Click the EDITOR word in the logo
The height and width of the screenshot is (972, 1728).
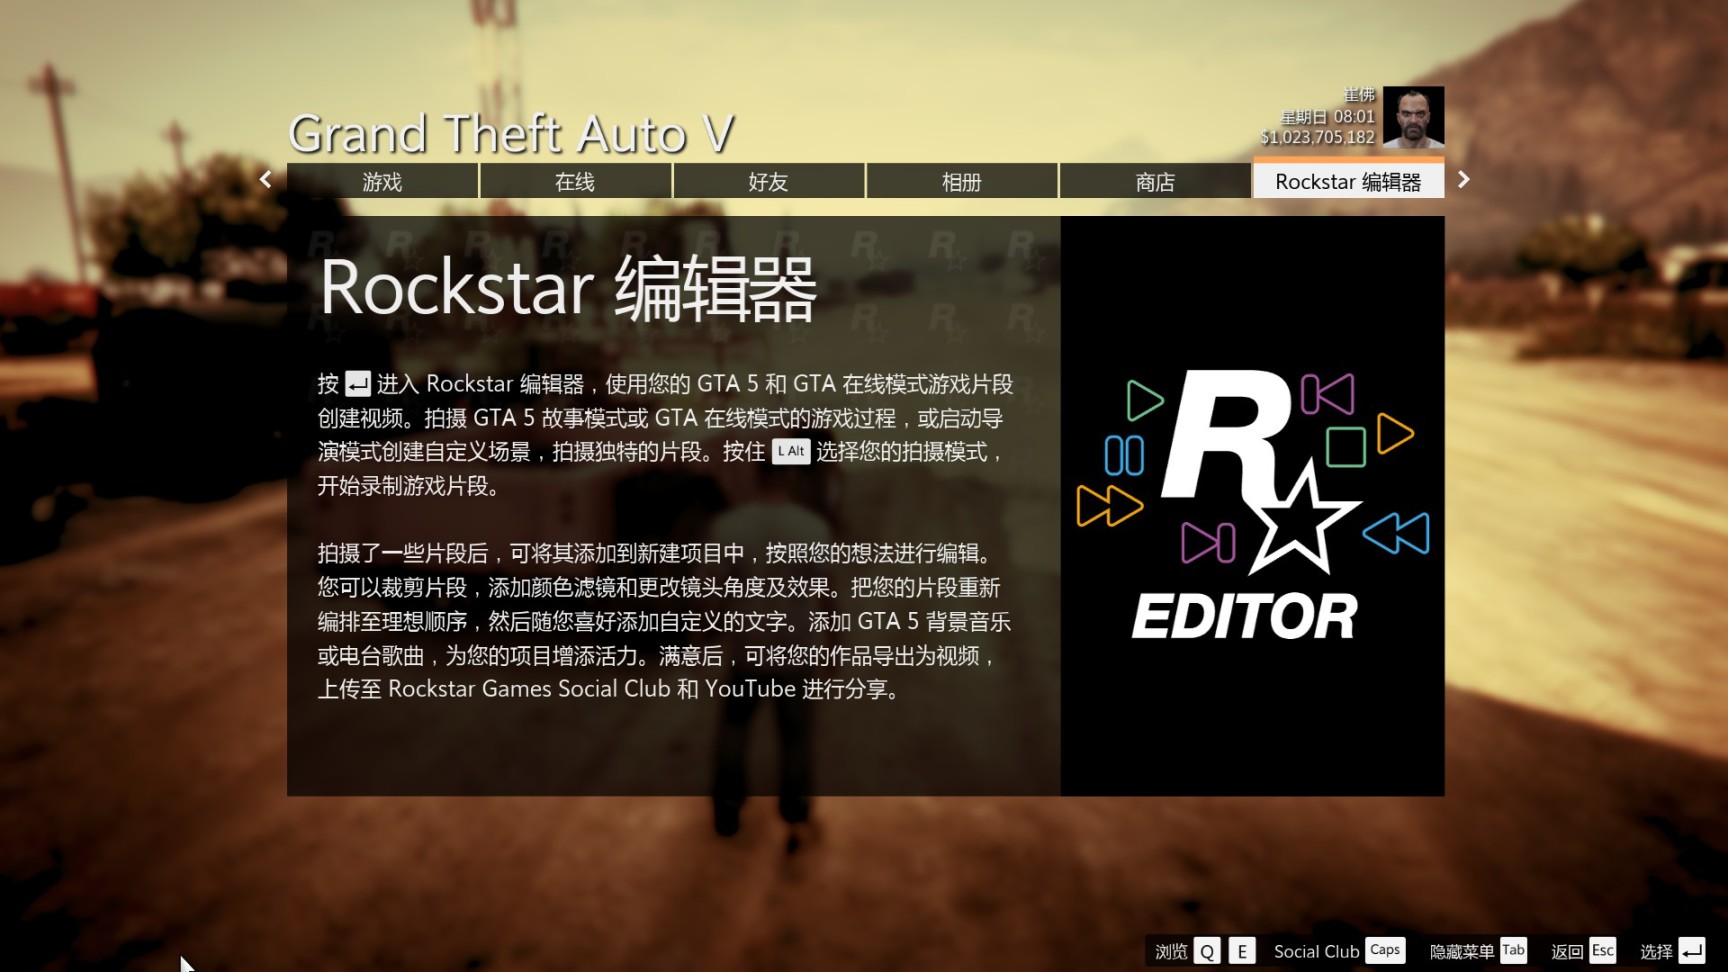click(1245, 616)
